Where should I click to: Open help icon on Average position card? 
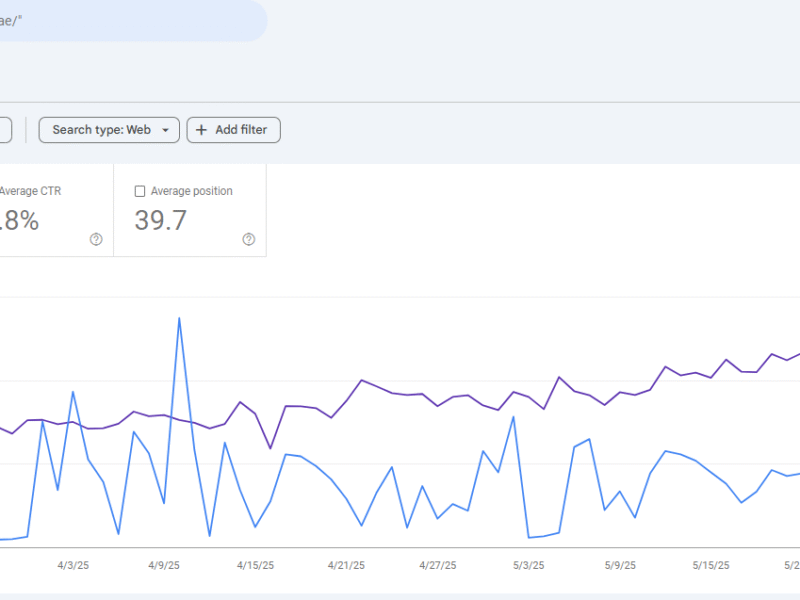click(x=248, y=239)
